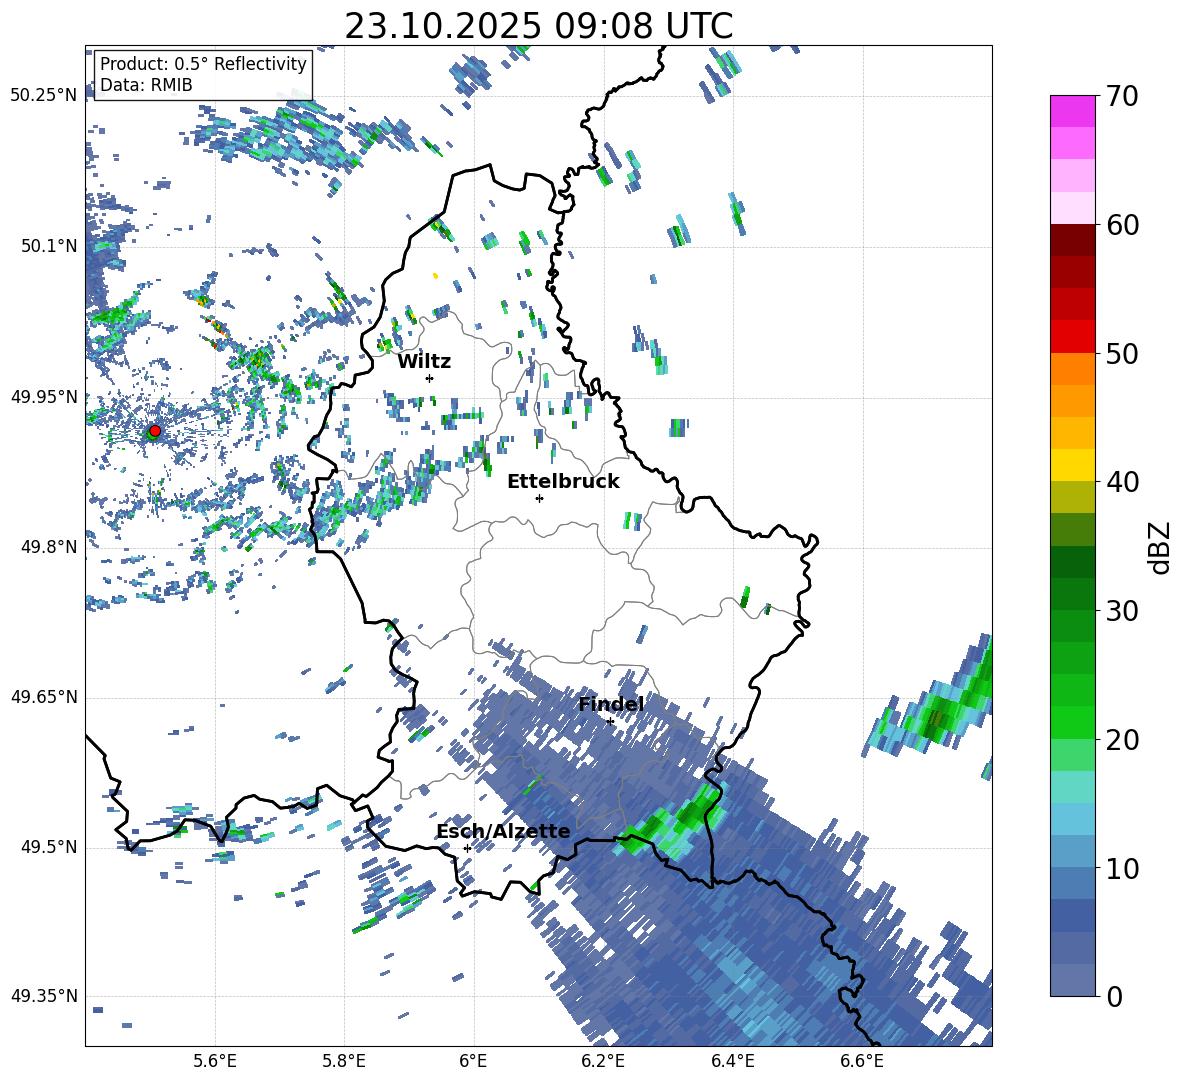
Task: Click the colorbar tick label 0
Action: [1114, 996]
